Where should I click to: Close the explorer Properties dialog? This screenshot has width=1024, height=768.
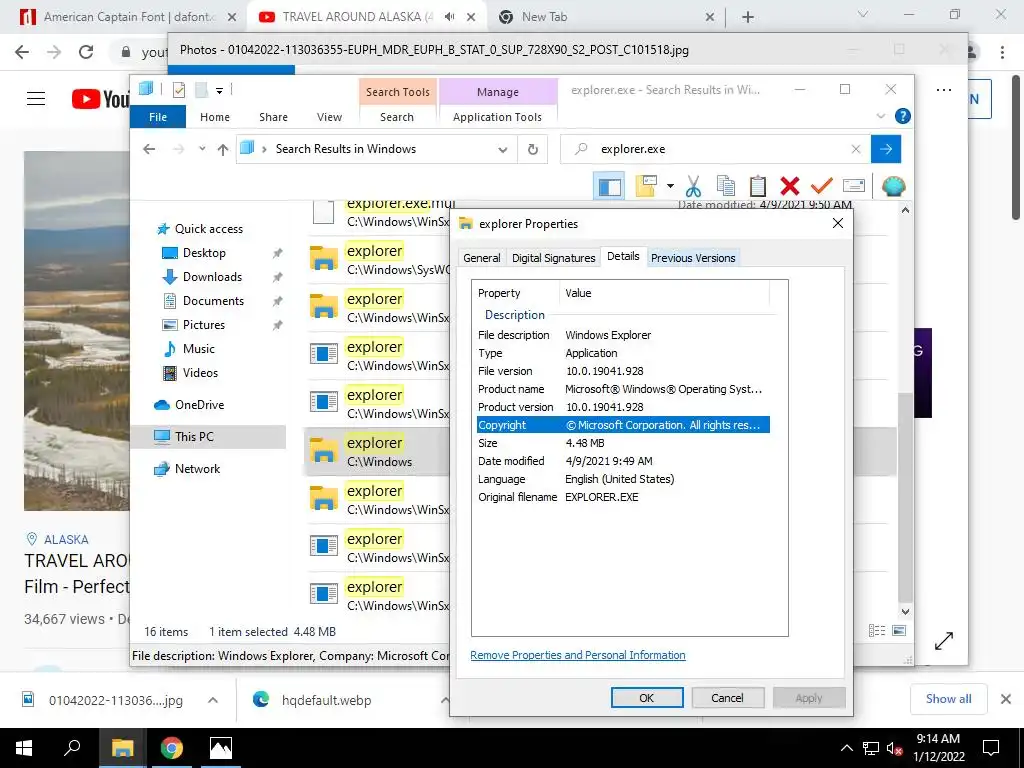(838, 223)
